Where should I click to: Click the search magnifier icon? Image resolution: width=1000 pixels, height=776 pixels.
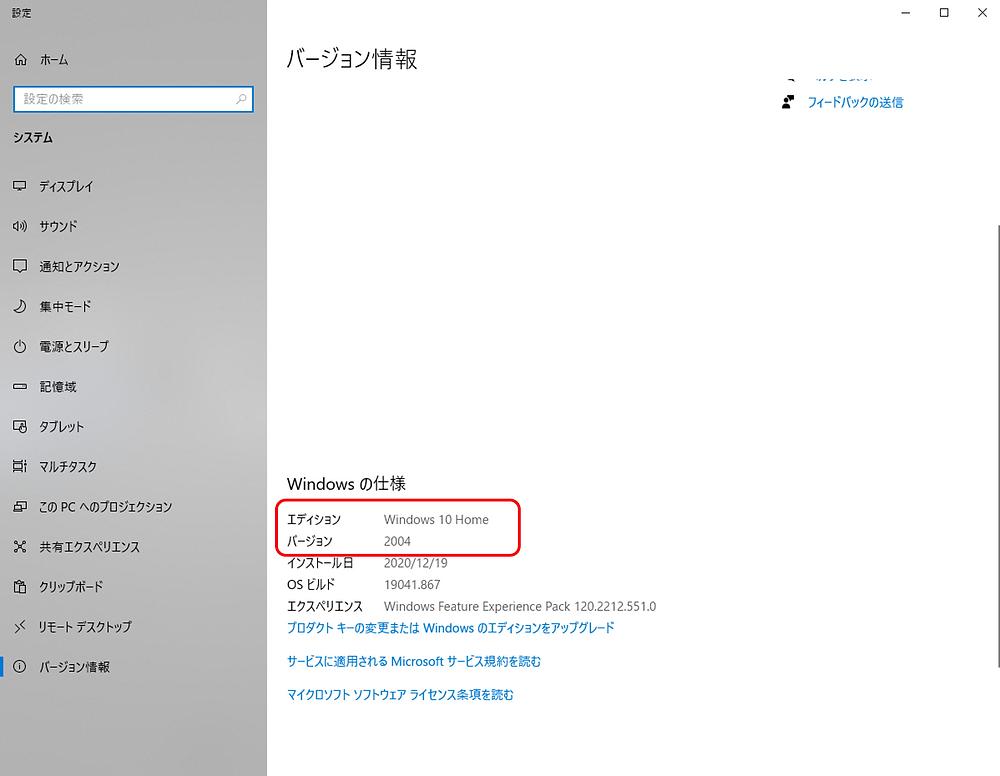click(241, 99)
